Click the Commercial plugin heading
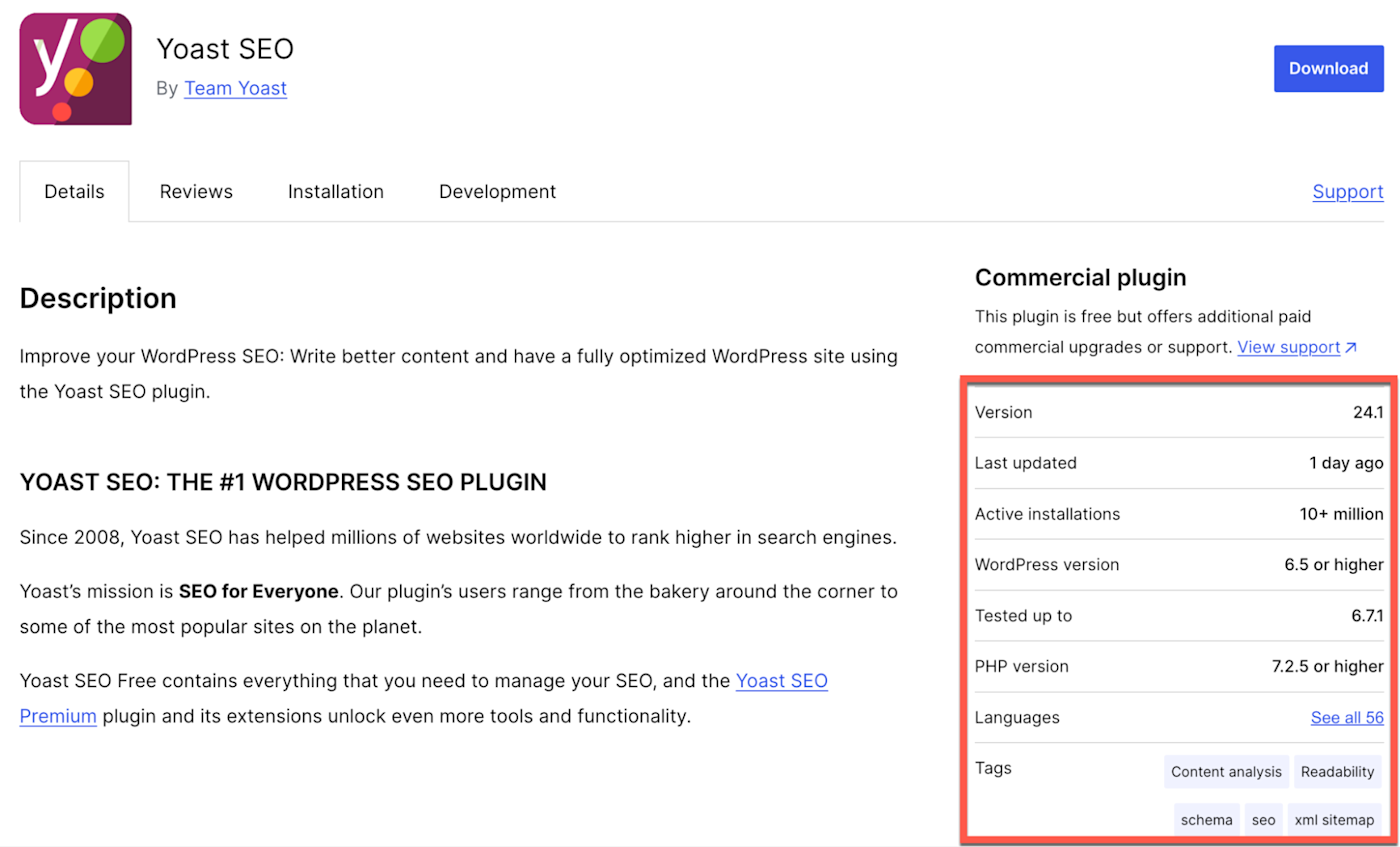This screenshot has width=1400, height=847. coord(1081,278)
